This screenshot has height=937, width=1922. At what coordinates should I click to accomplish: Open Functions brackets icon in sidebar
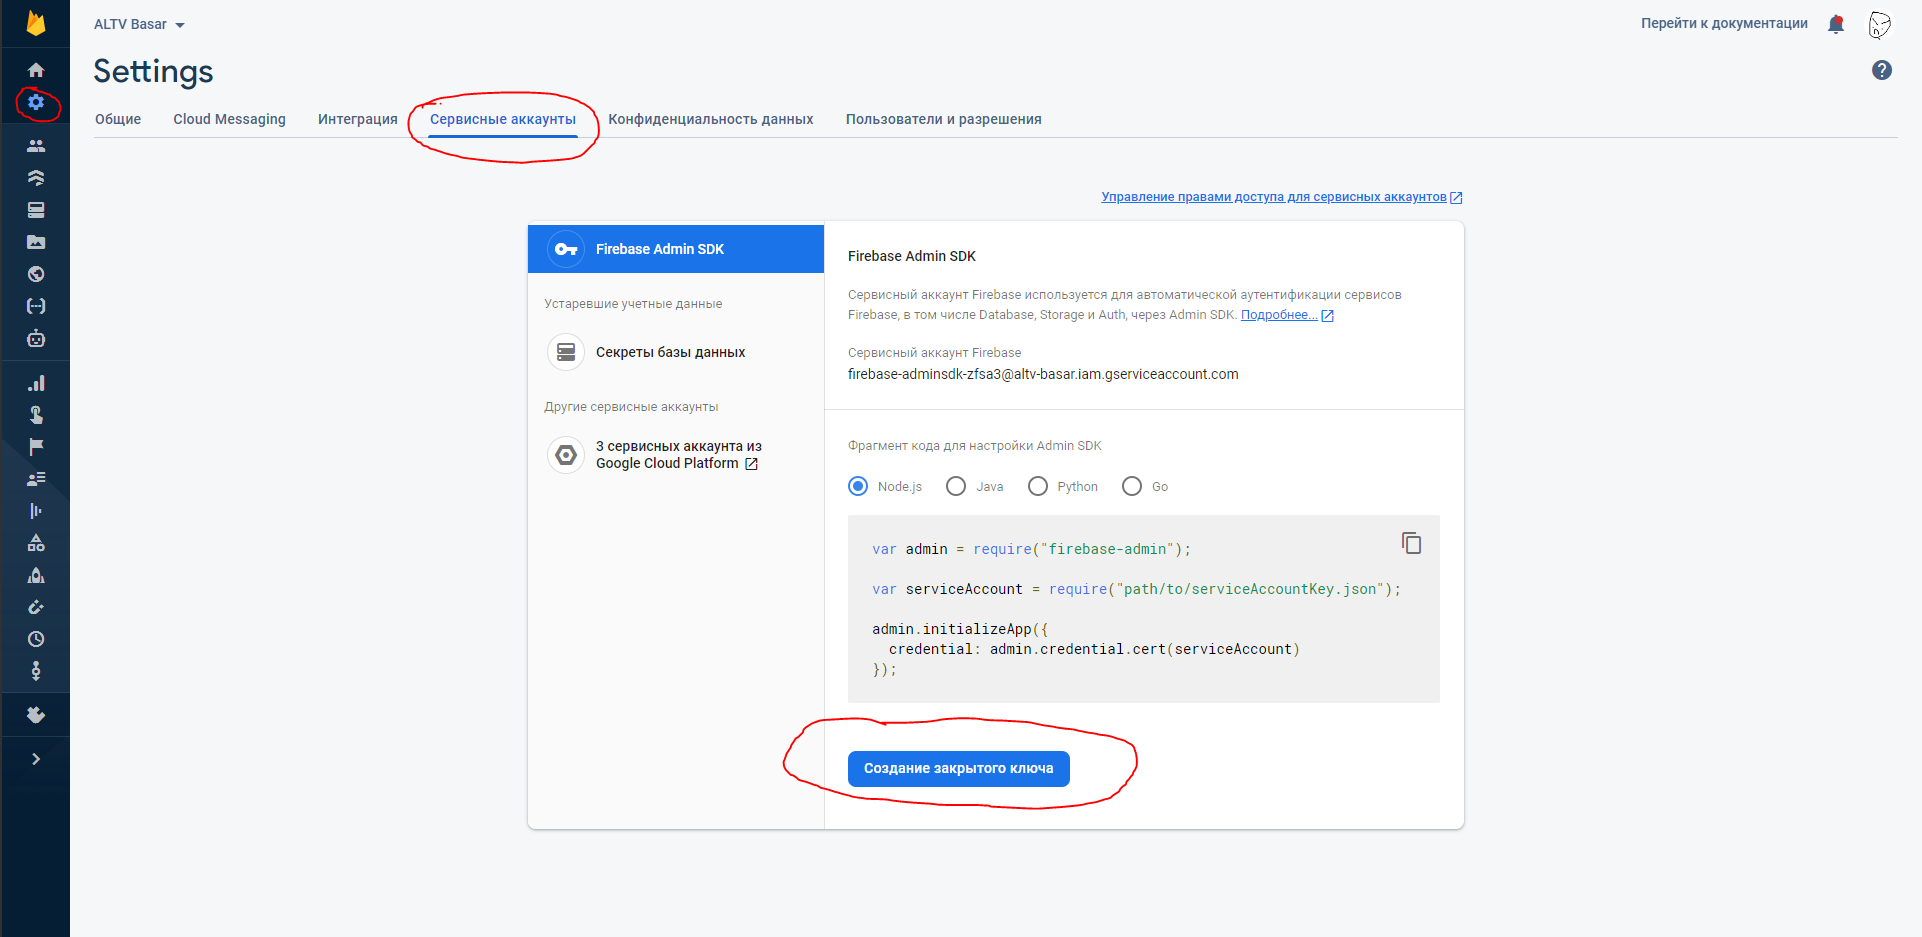coord(36,306)
